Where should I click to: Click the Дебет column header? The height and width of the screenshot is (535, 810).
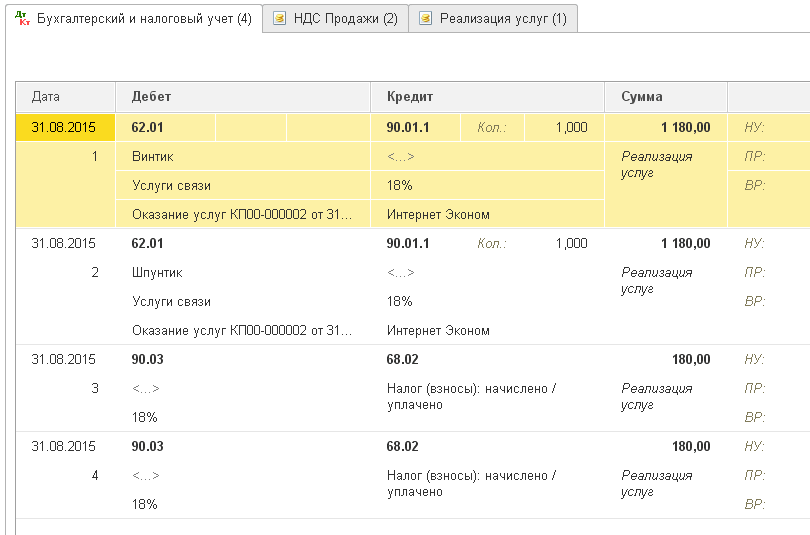point(151,97)
